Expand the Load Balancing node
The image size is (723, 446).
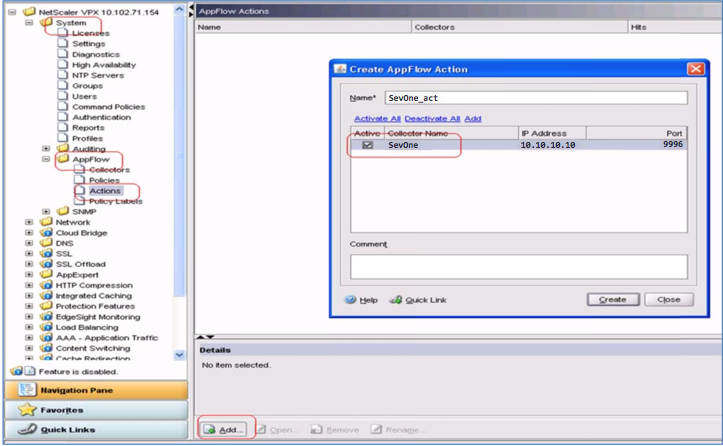pos(29,327)
